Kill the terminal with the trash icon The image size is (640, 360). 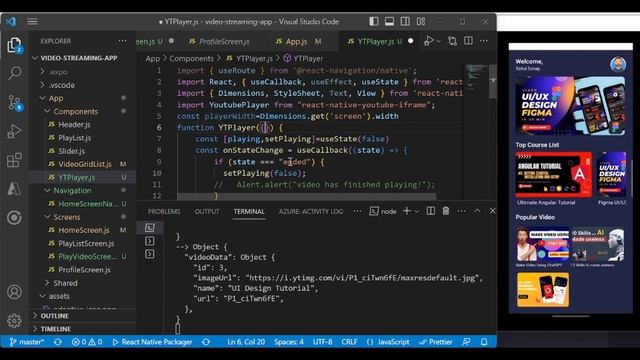coord(446,211)
